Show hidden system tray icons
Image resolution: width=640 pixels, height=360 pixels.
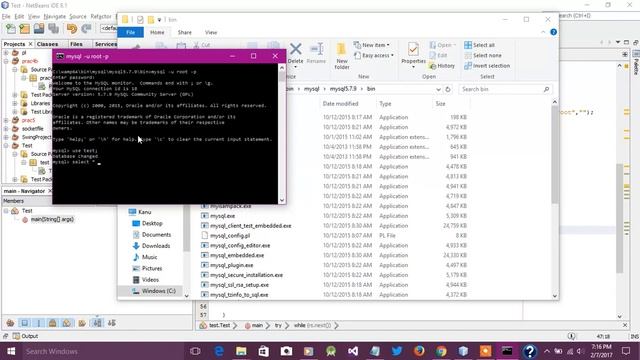(x=547, y=351)
